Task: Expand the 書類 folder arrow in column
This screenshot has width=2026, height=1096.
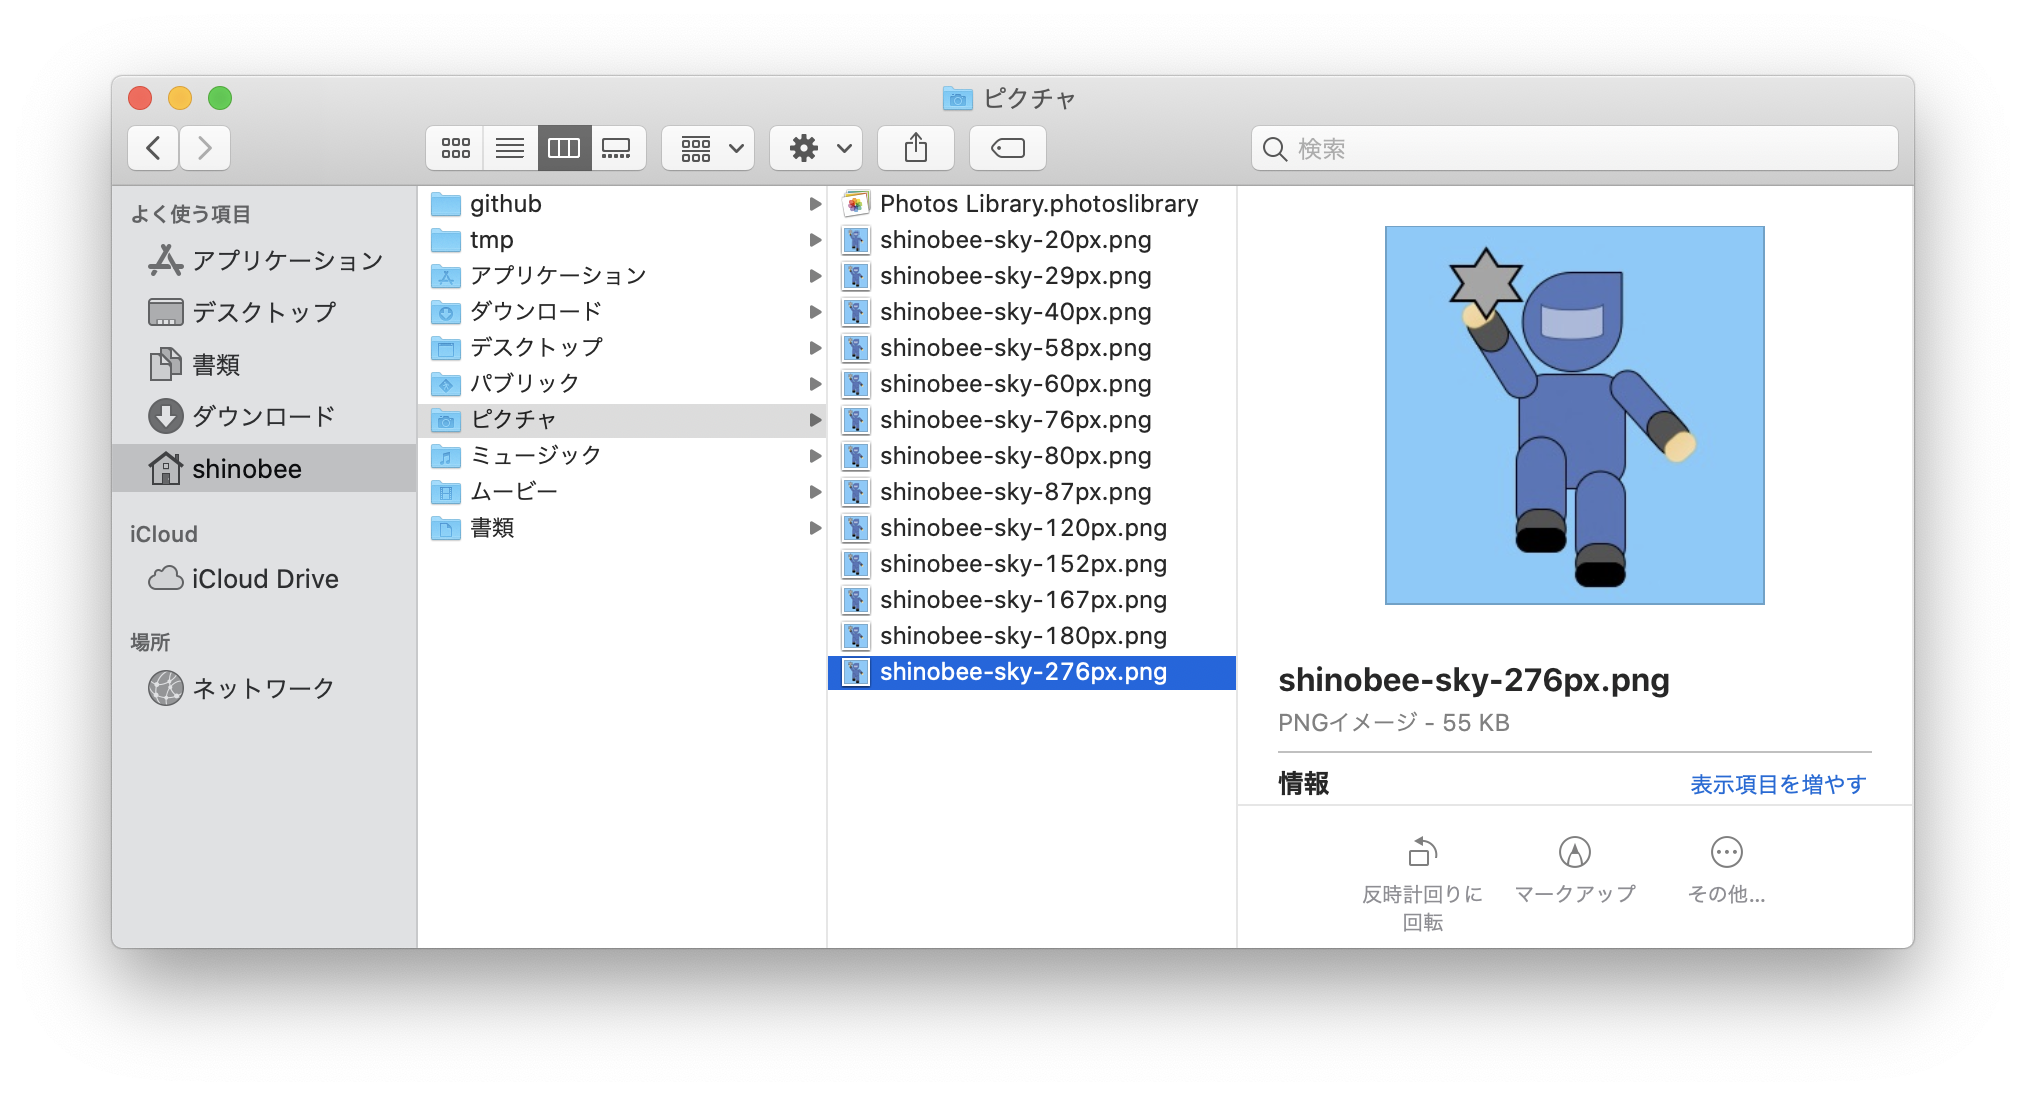Action: 815,528
